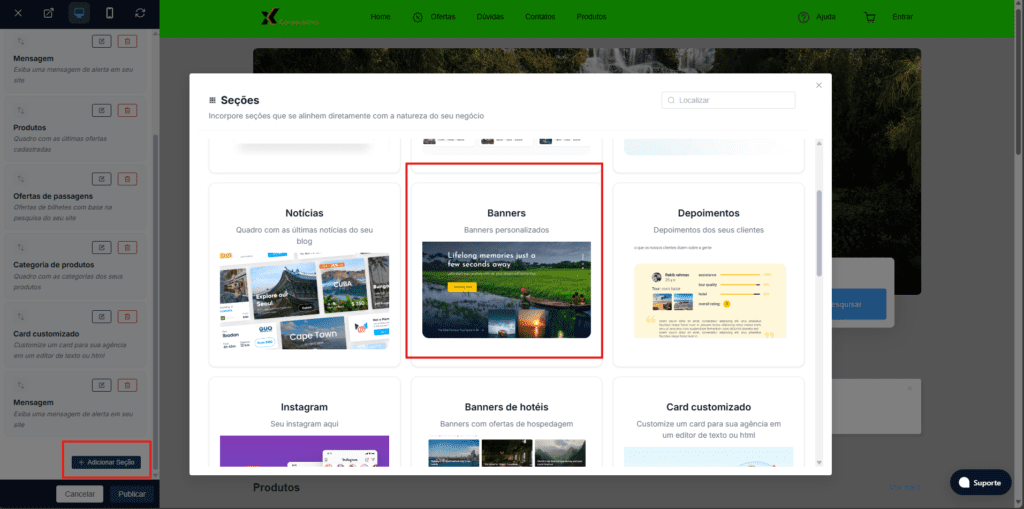Click the Produtos heading below the dialog
The height and width of the screenshot is (509, 1024).
pos(276,487)
